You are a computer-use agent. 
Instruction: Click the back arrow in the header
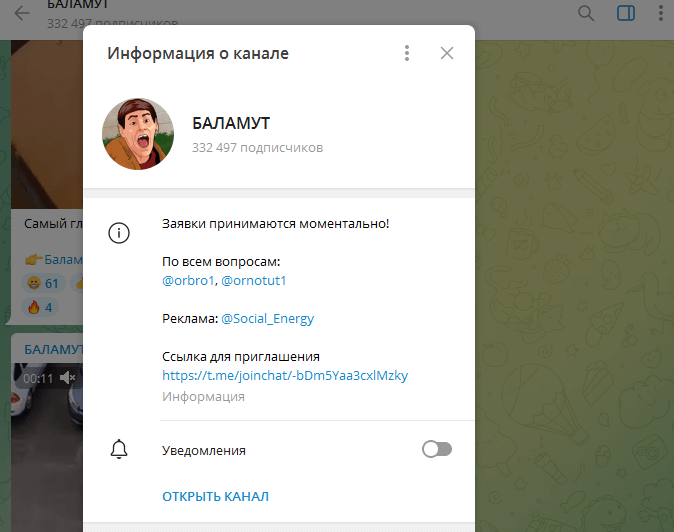22,14
